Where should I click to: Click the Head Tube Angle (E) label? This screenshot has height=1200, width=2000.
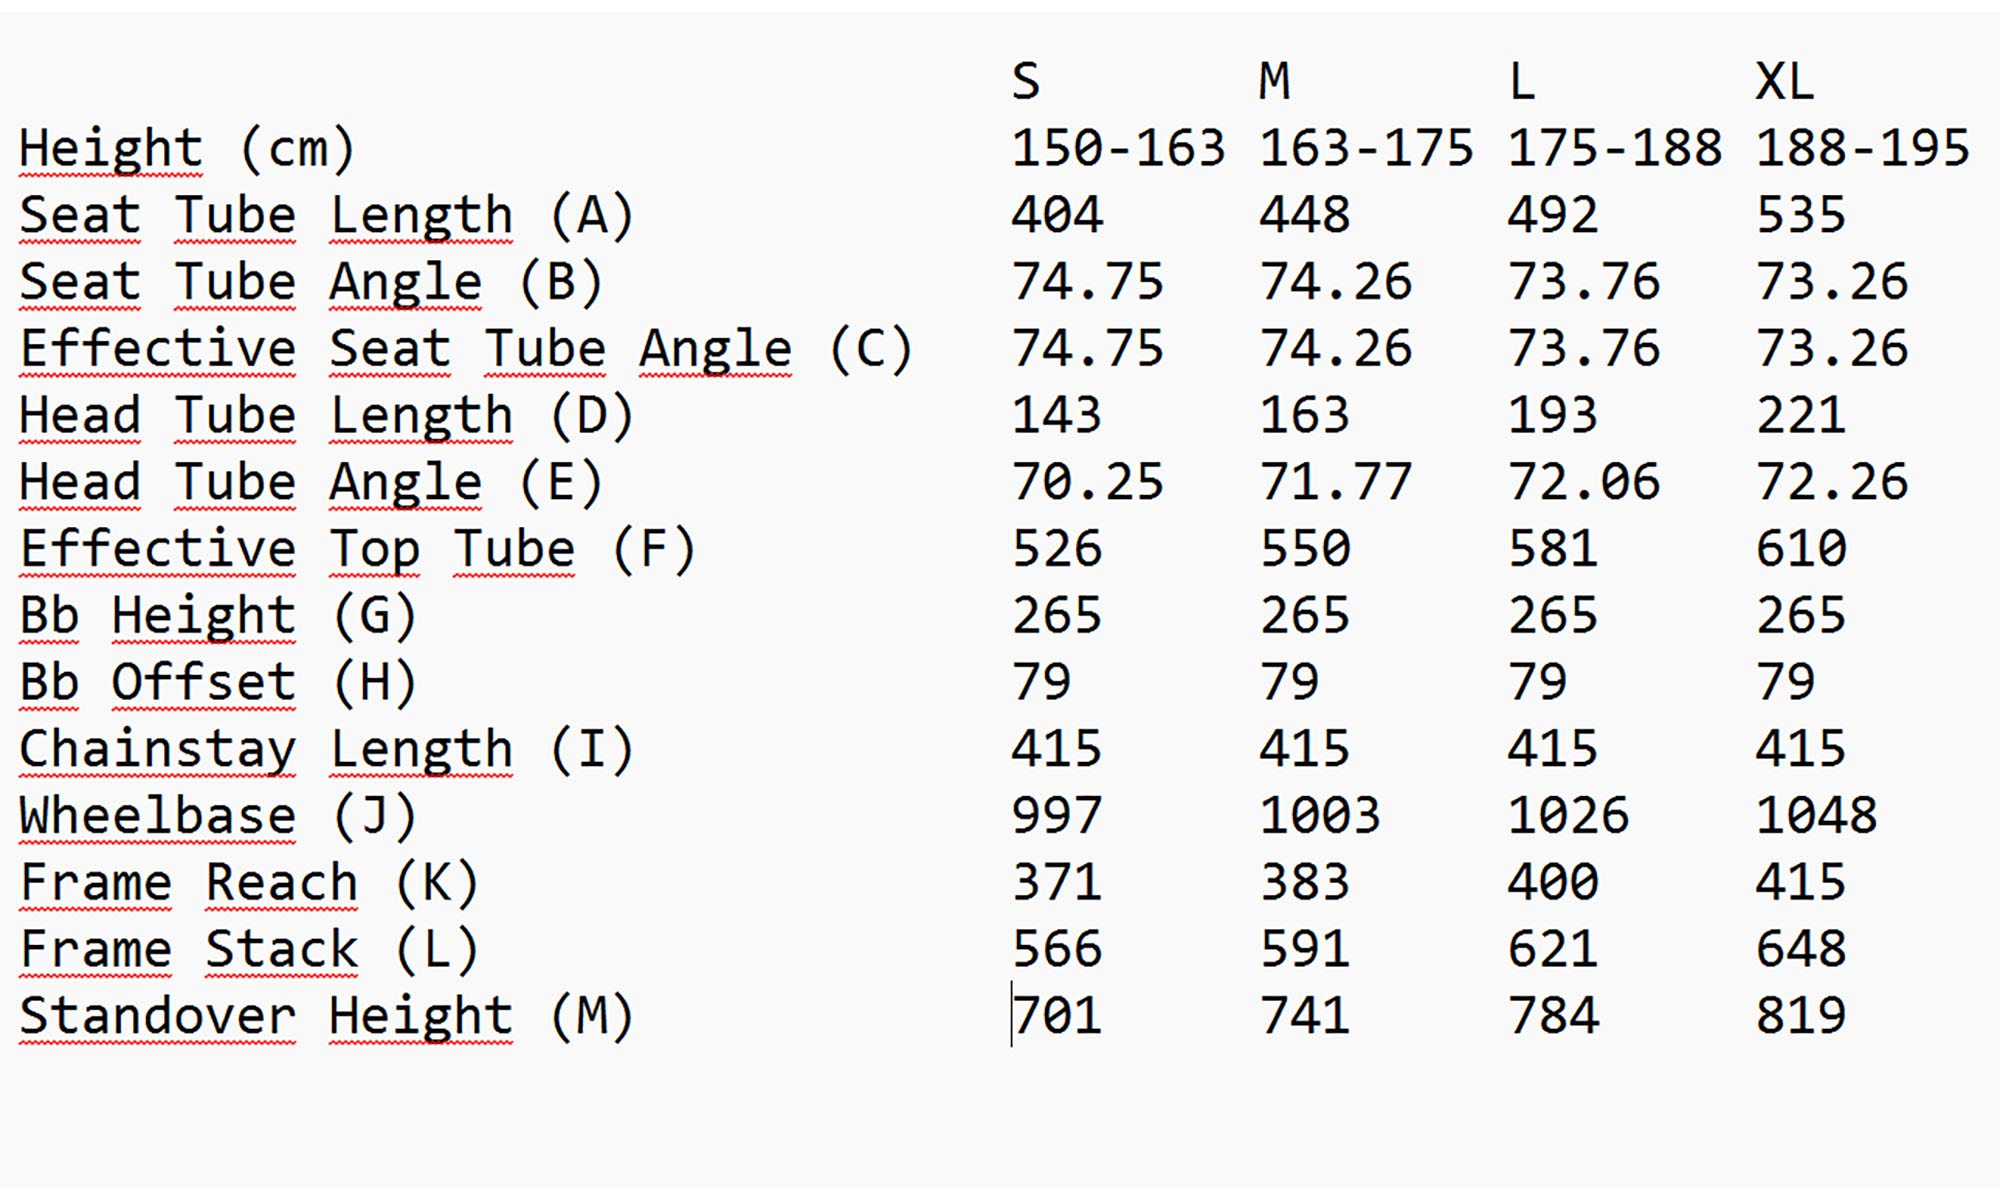(x=310, y=483)
